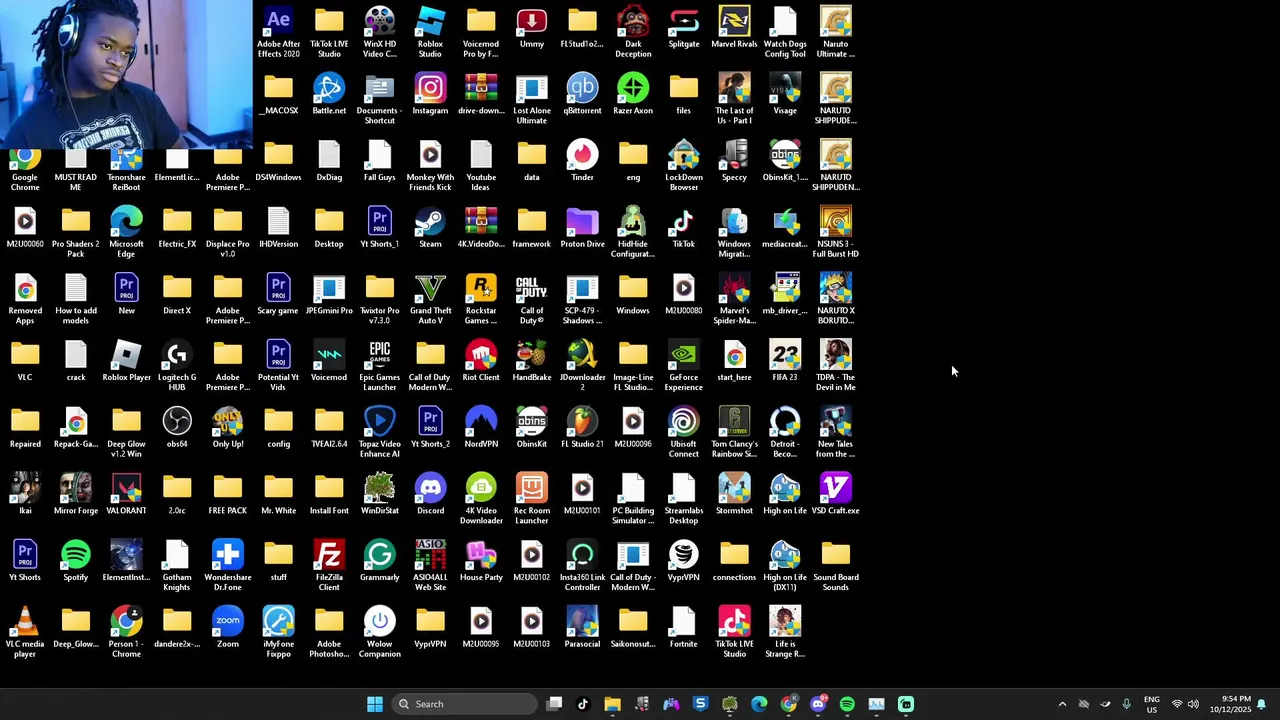Open the Yt Shorts_2 Premiere project
The image size is (1280, 720).
[x=430, y=428]
